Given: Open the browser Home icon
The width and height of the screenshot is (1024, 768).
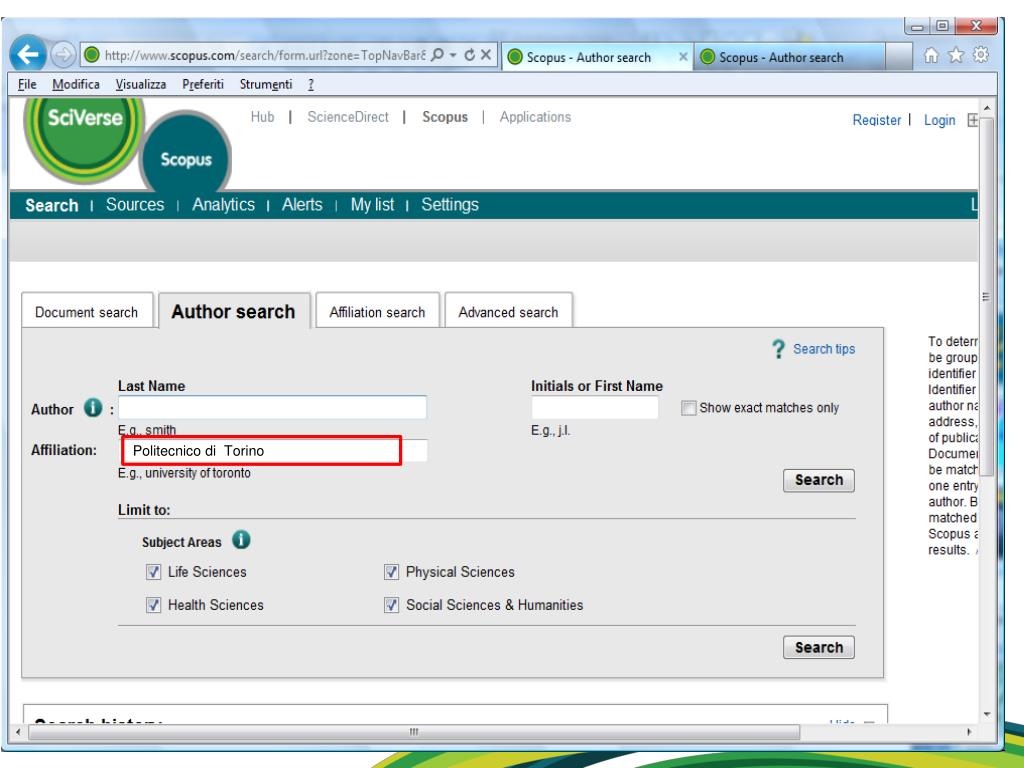Looking at the screenshot, I should point(932,56).
